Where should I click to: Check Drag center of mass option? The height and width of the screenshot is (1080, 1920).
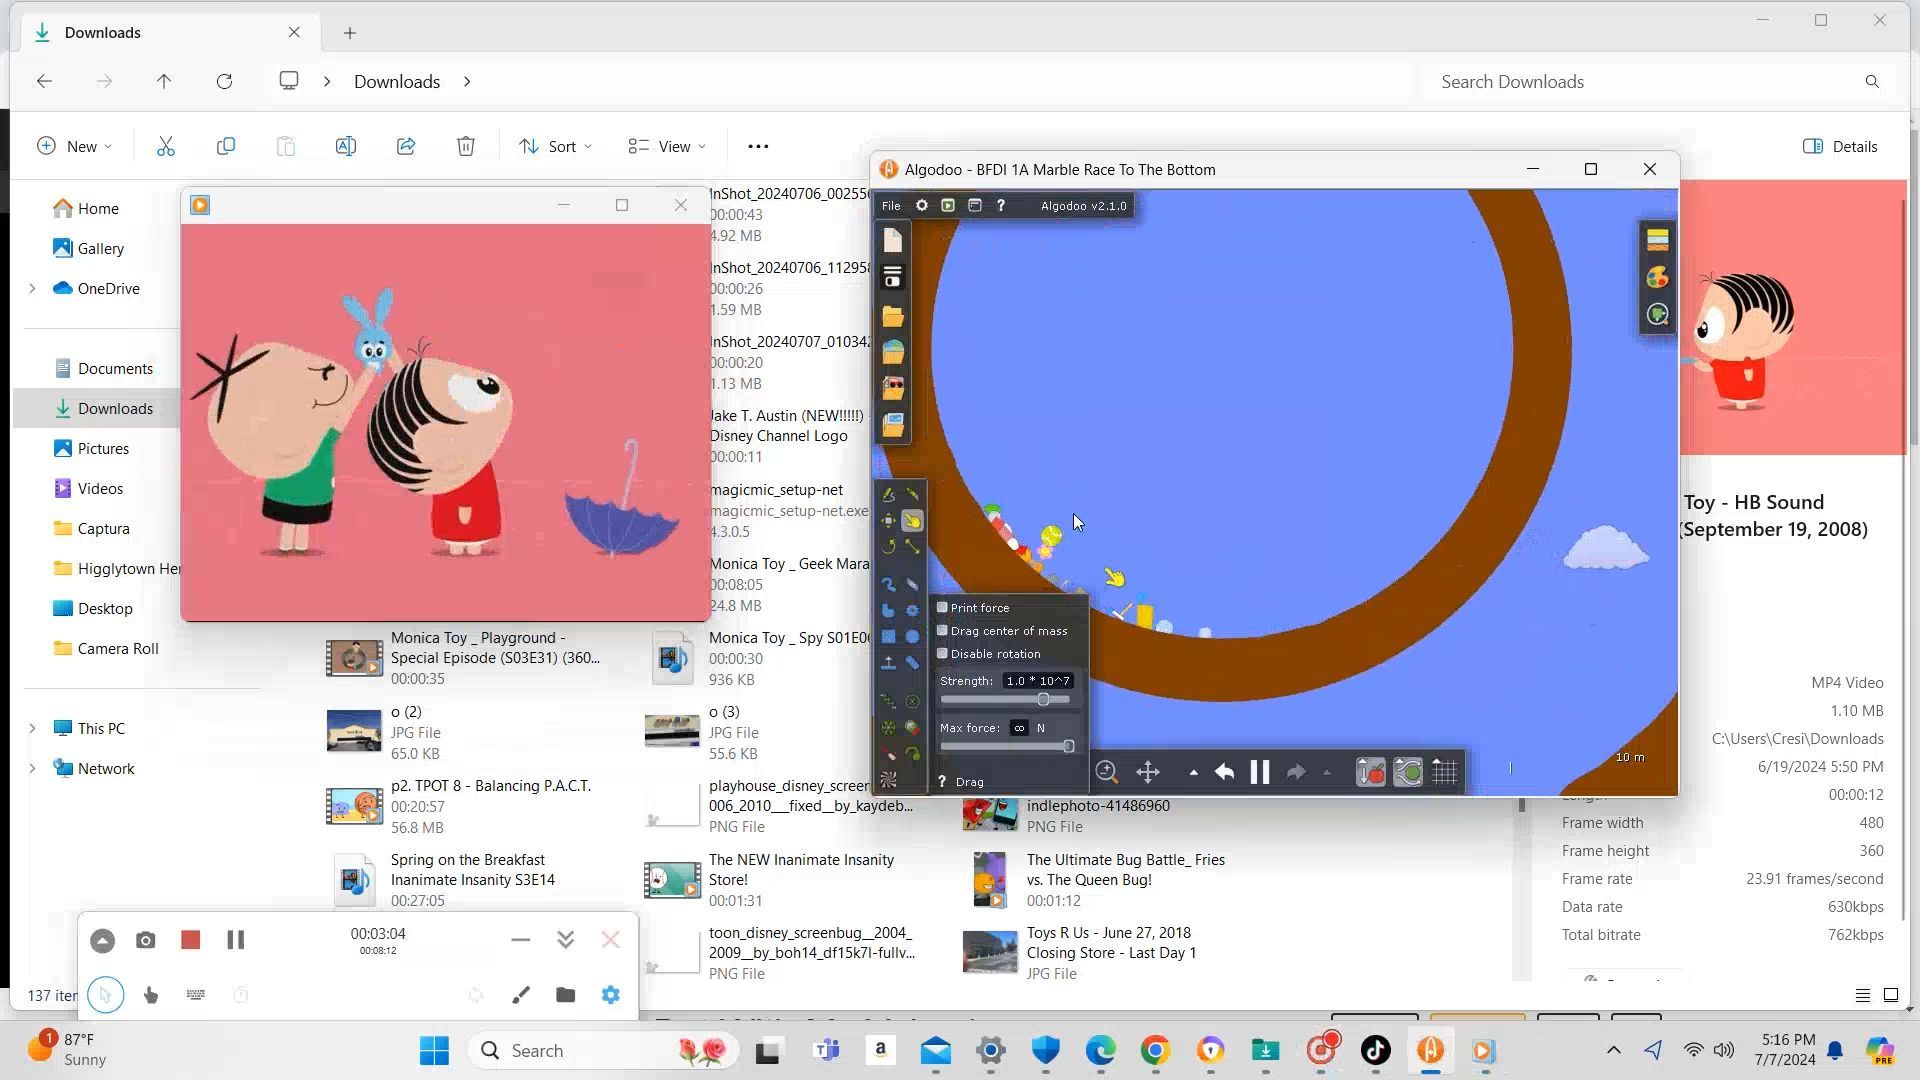(942, 631)
